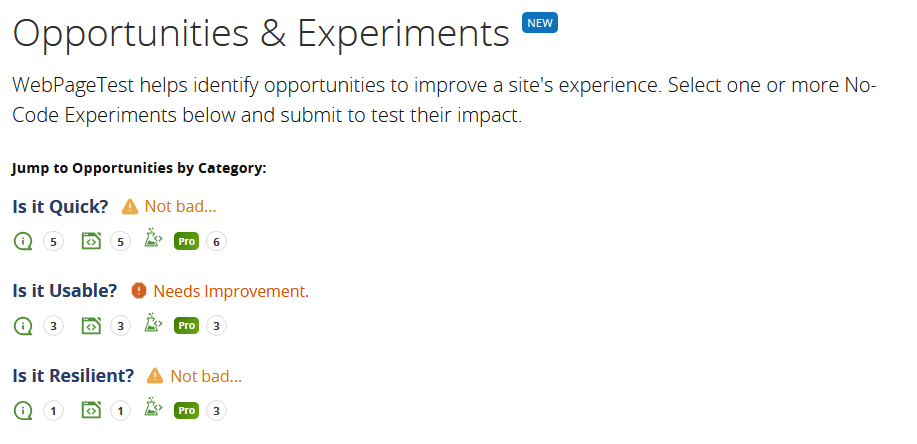Click the Needs Improvement status text
The height and width of the screenshot is (444, 917).
[x=231, y=291]
